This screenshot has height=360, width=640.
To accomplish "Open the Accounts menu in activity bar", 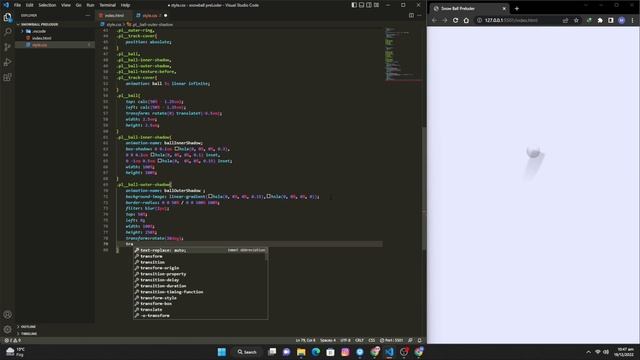I will pos(7,314).
